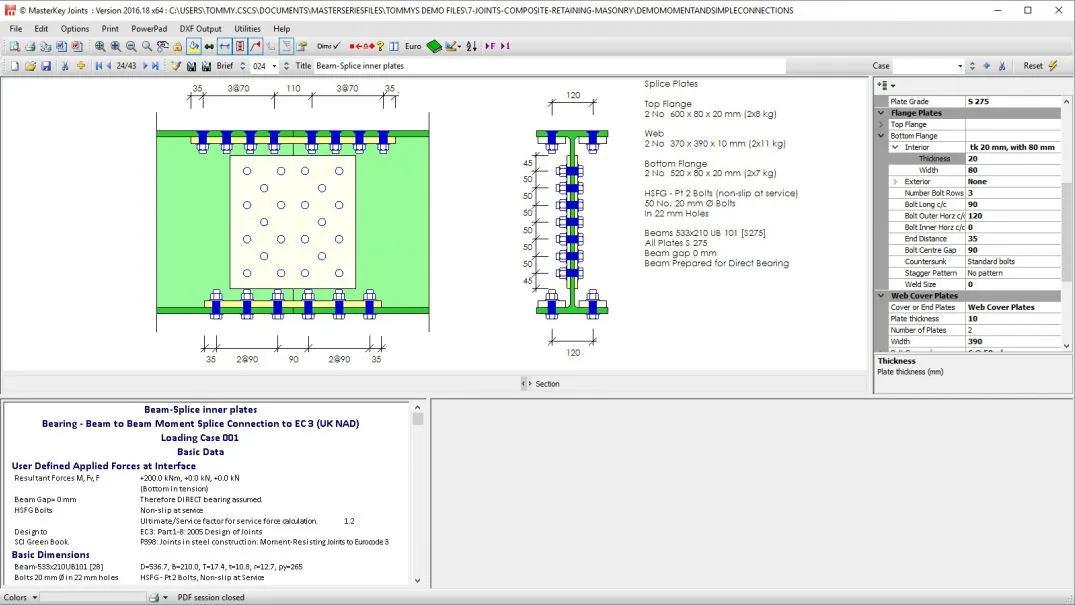Image resolution: width=1075 pixels, height=605 pixels.
Task: Click the purple 1 arrow icon
Action: (x=505, y=46)
